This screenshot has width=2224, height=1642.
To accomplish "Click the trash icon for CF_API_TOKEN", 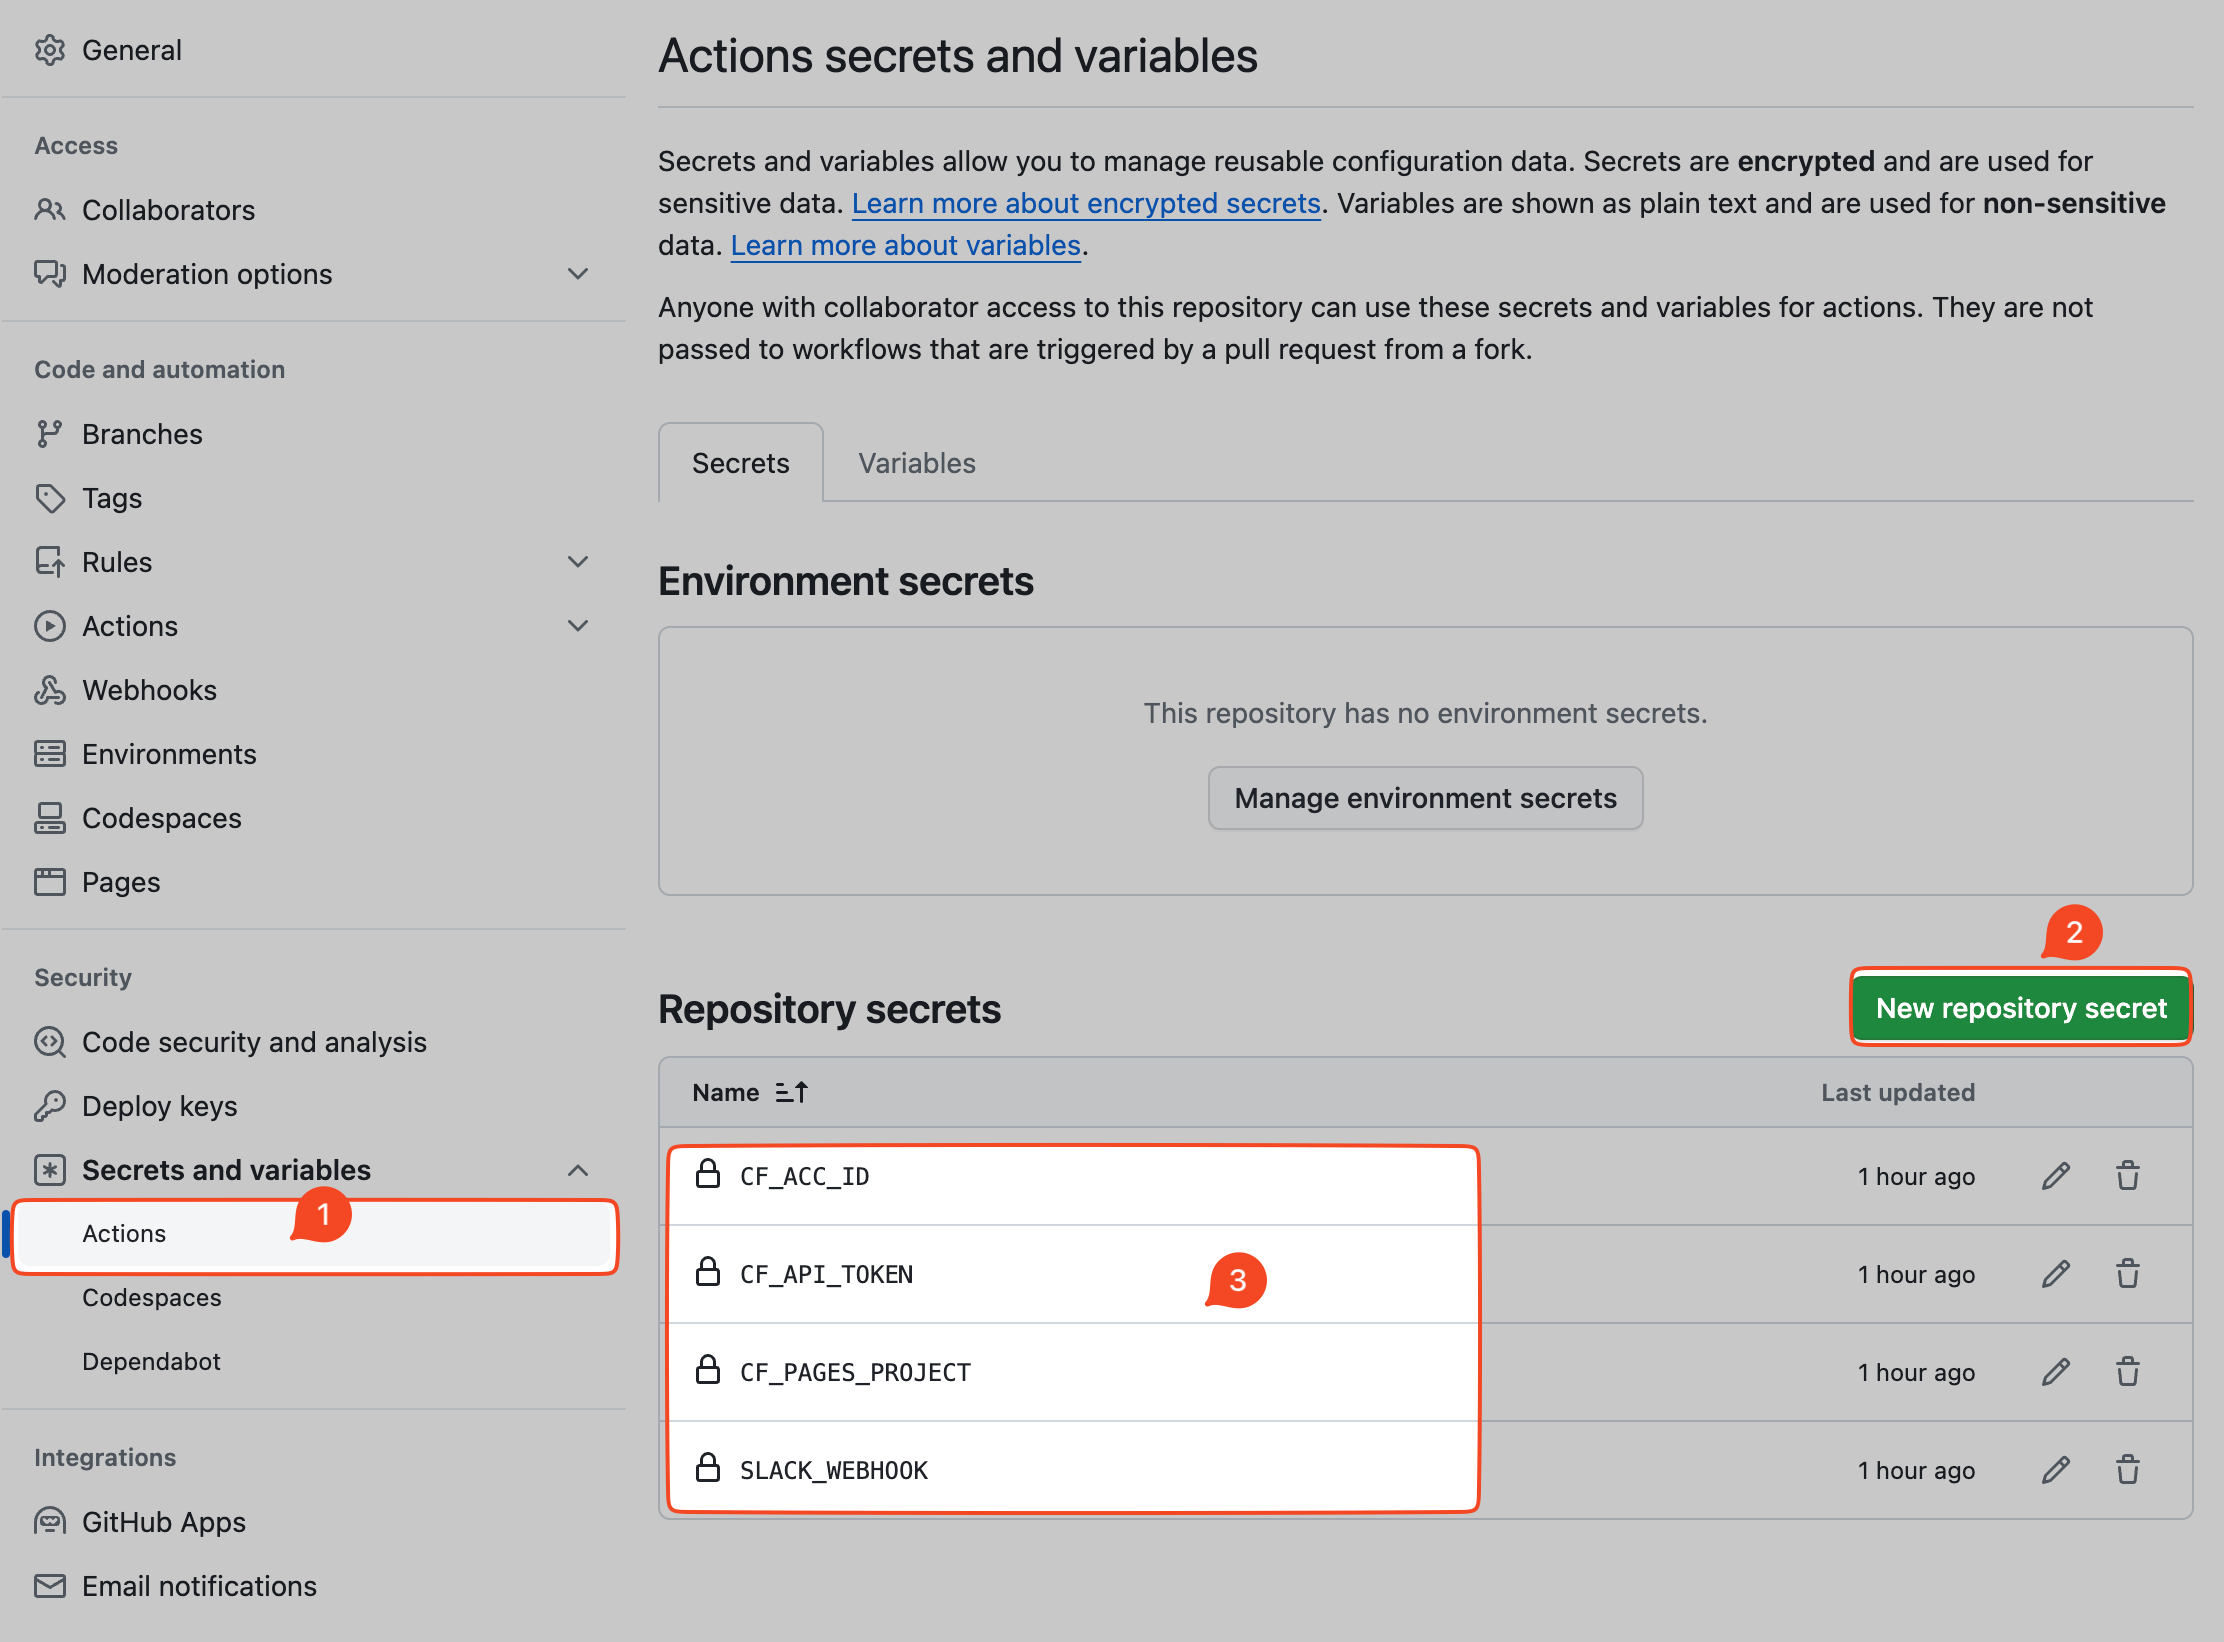I will (x=2127, y=1274).
